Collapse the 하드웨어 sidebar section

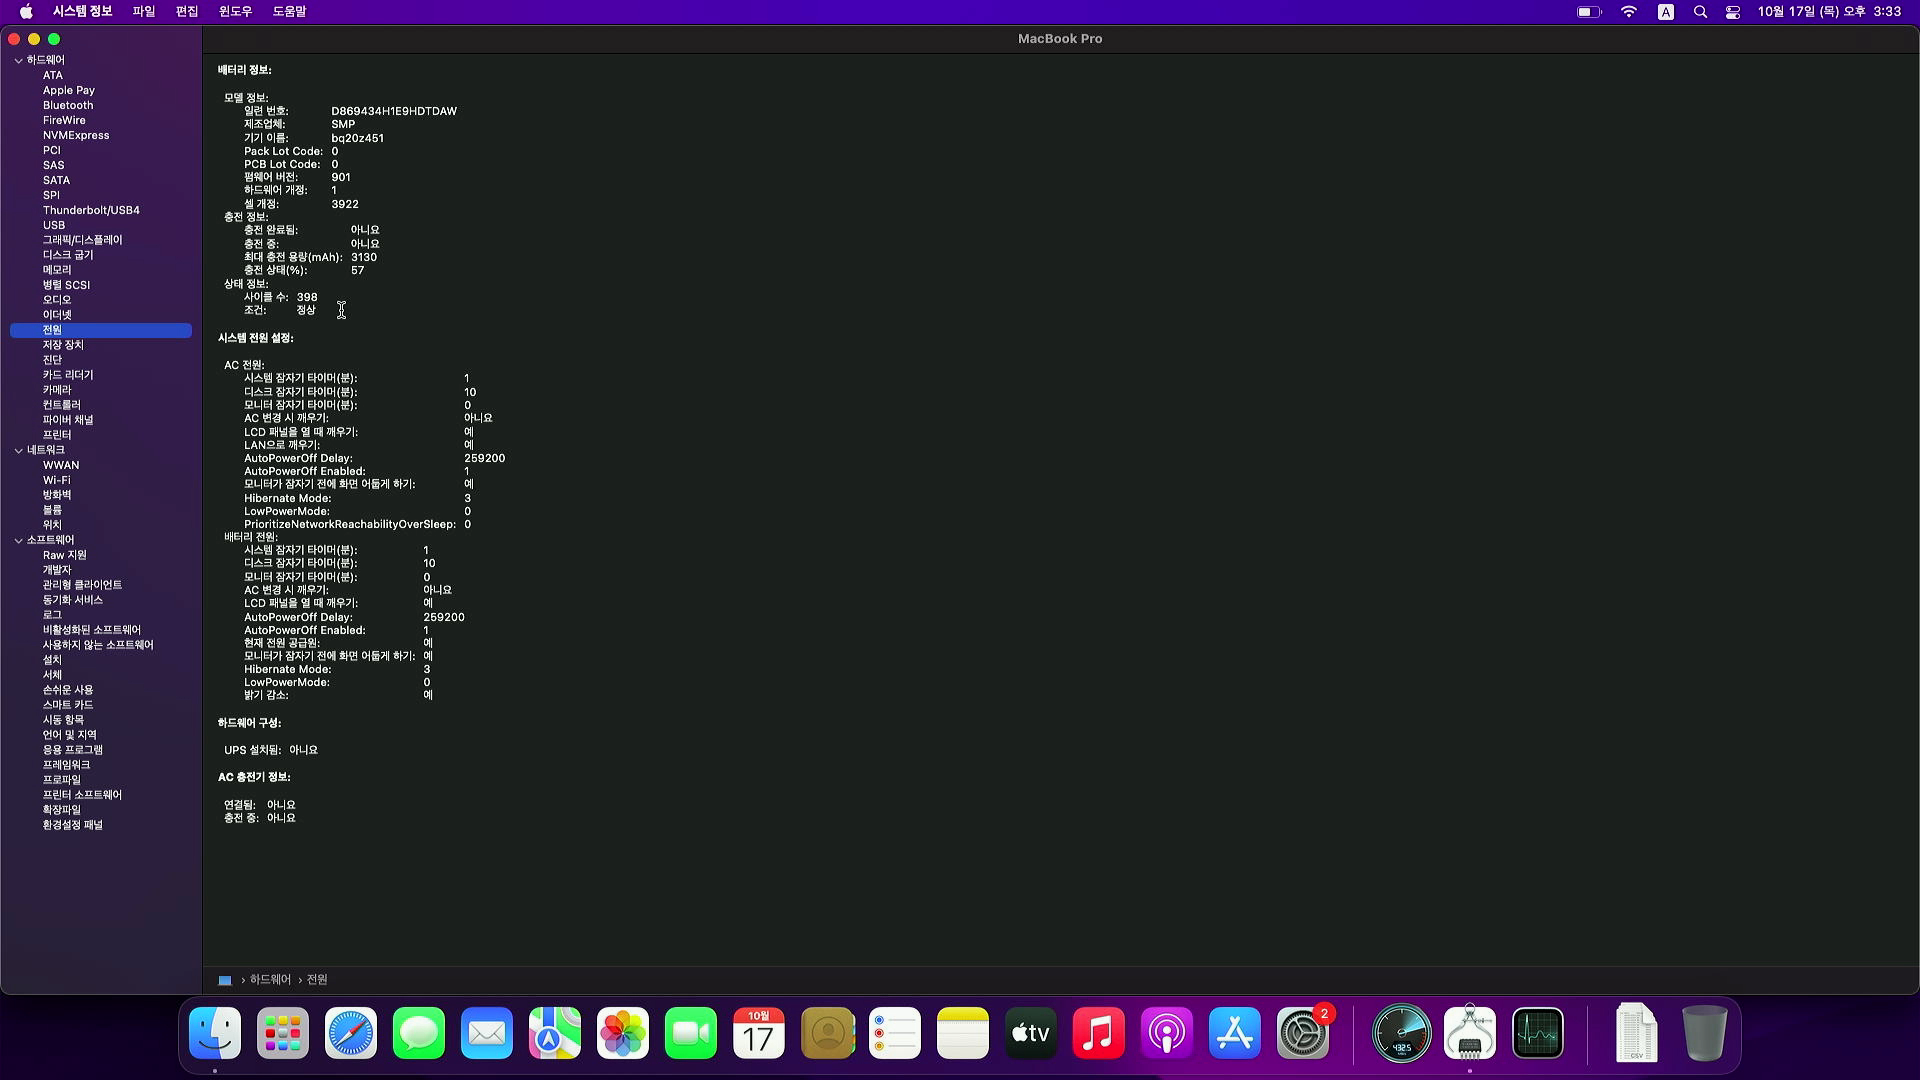pyautogui.click(x=18, y=60)
